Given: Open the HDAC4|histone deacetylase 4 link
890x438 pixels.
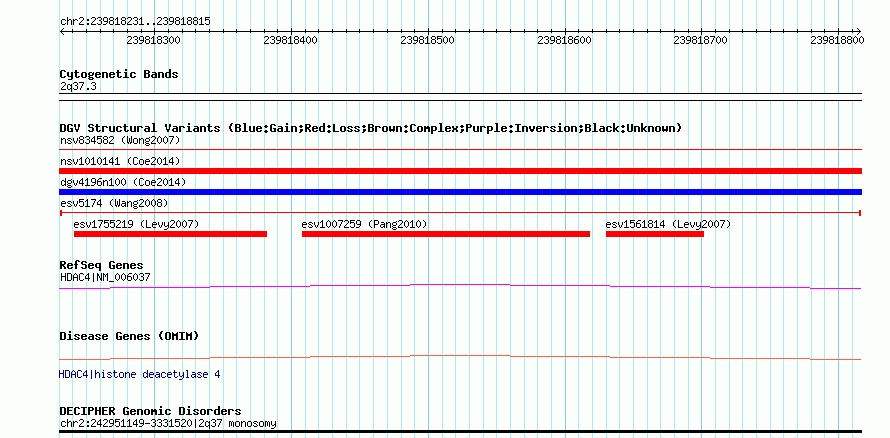Looking at the screenshot, I should [140, 374].
